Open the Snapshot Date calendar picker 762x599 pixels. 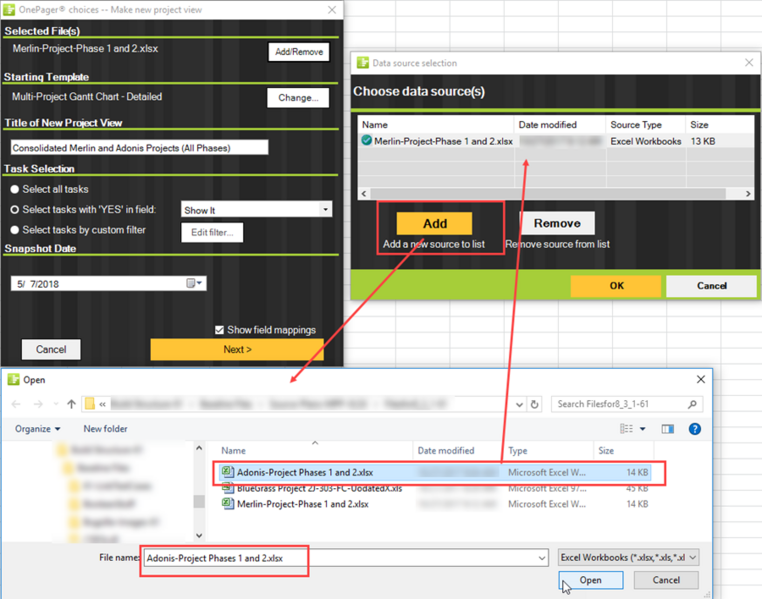pyautogui.click(x=194, y=283)
